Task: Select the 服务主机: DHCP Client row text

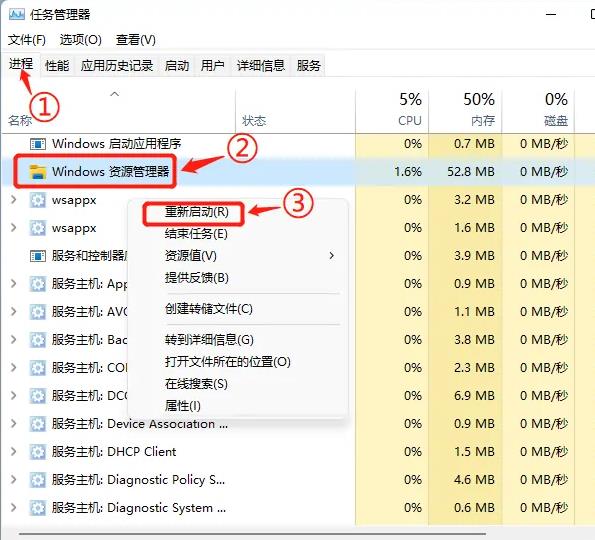Action: [114, 452]
